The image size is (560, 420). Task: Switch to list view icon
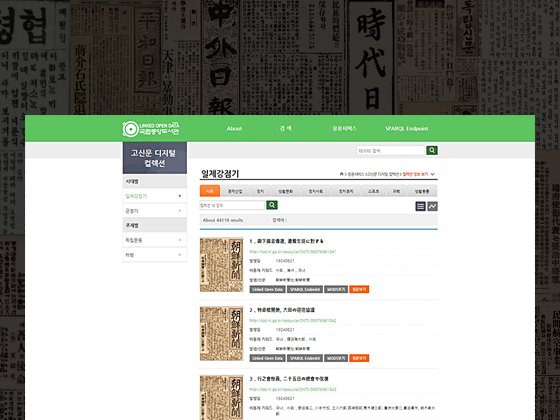(x=420, y=206)
